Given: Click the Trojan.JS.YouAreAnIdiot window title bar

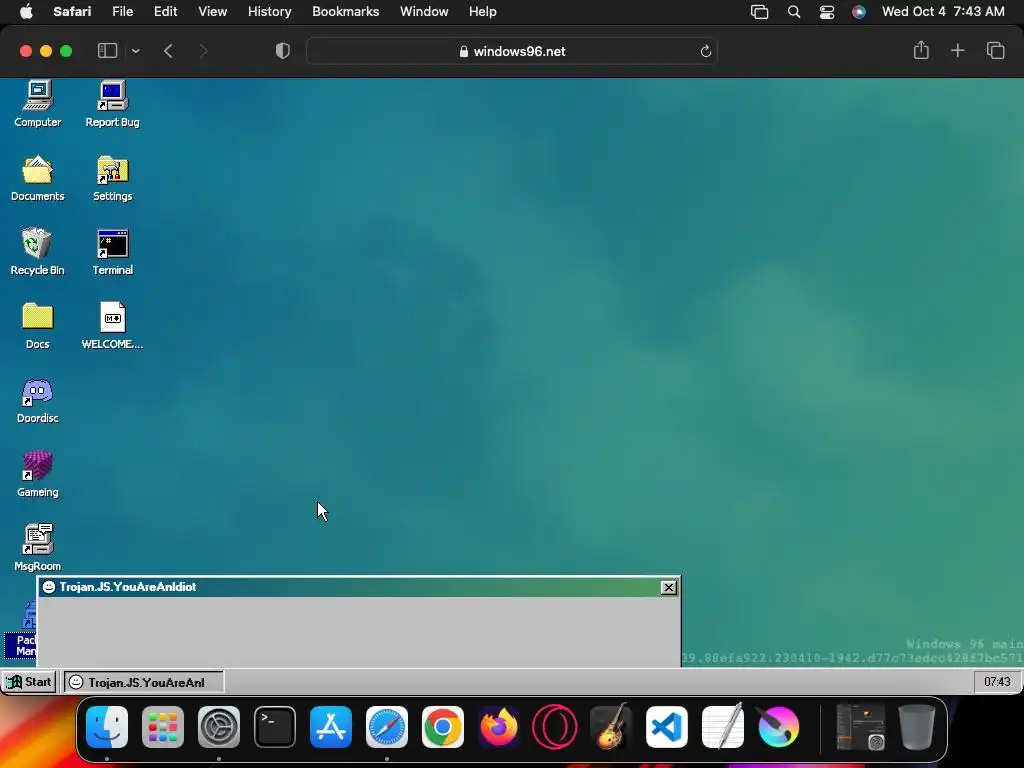Looking at the screenshot, I should coord(359,587).
